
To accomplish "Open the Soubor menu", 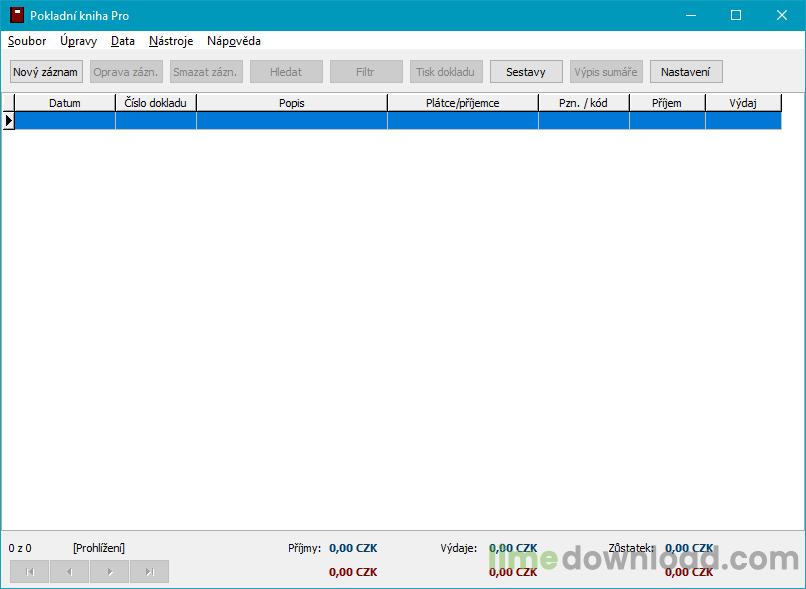I will [x=27, y=41].
